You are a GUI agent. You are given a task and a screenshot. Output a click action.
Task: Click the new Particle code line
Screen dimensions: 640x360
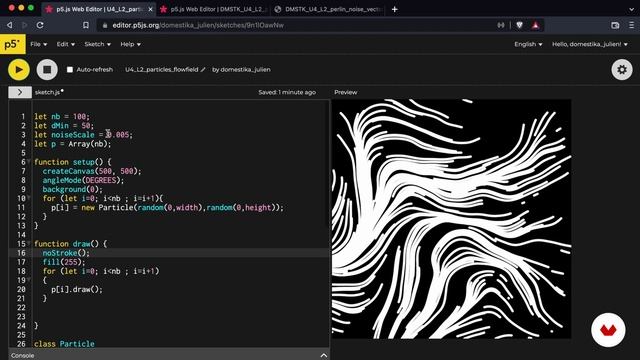[x=167, y=207]
